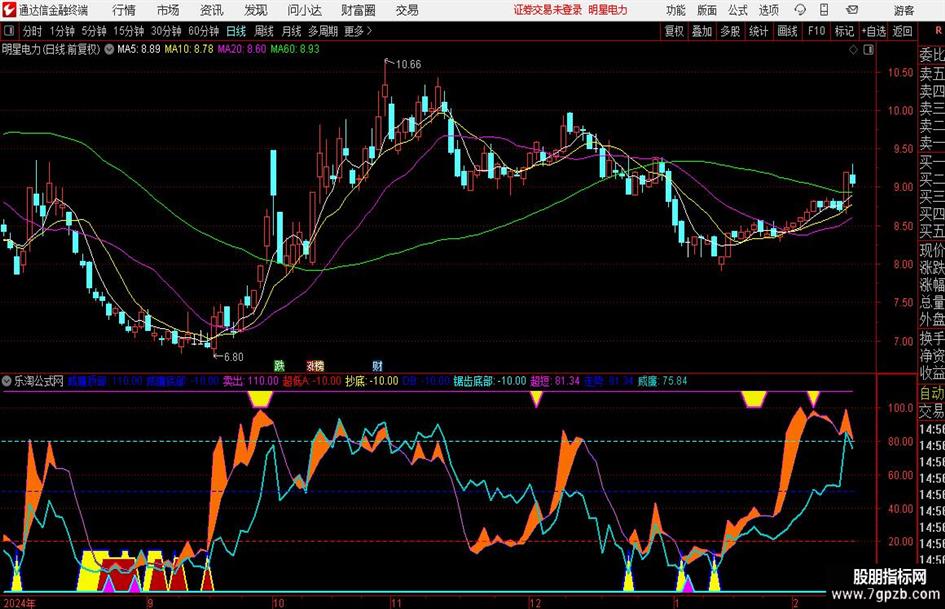Image resolution: width=945 pixels, height=609 pixels.
Task: Click the blue 财 marker on the chart
Action: pyautogui.click(x=377, y=366)
